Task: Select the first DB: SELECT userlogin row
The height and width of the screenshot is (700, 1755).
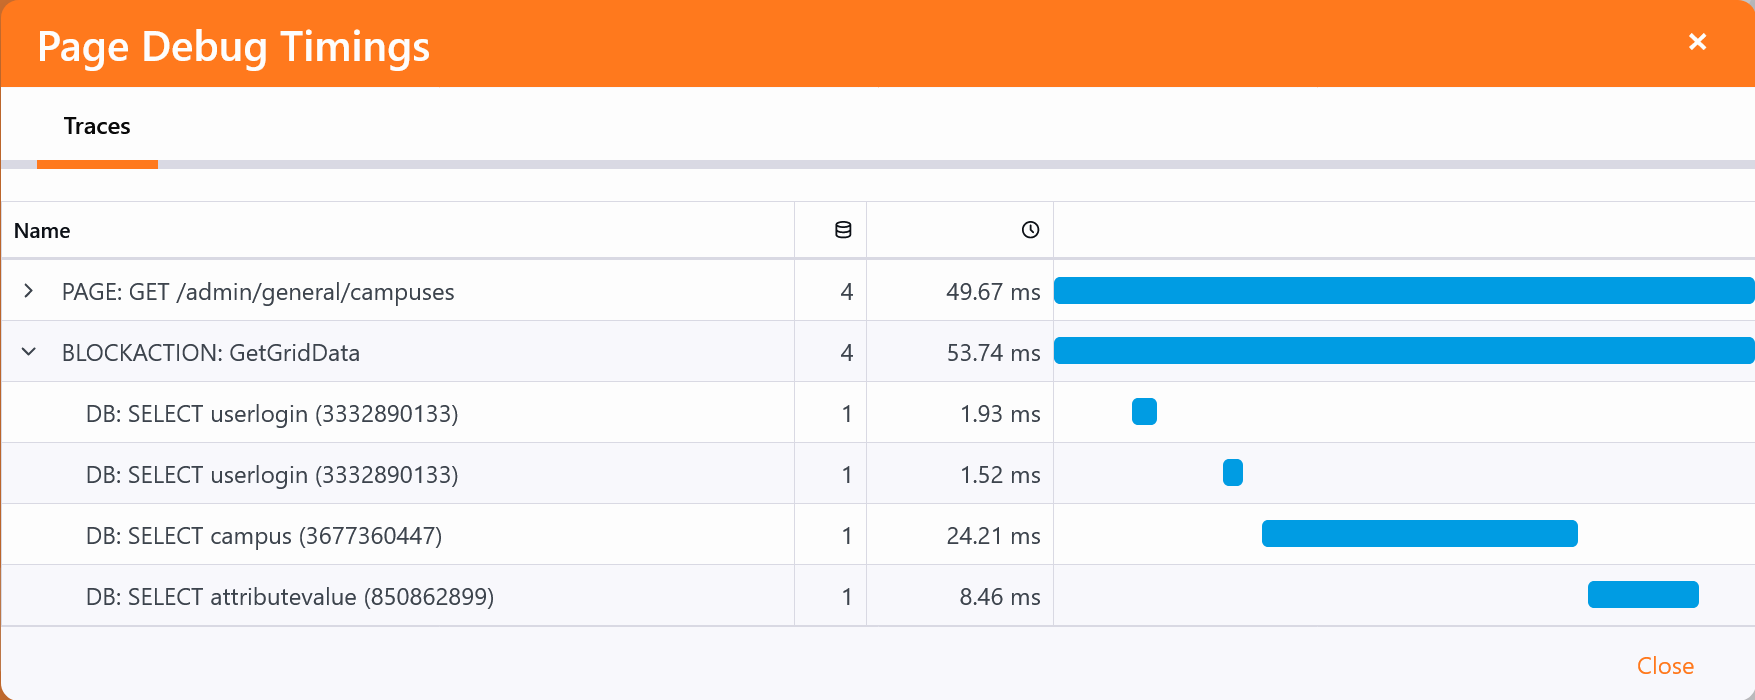Action: click(272, 414)
